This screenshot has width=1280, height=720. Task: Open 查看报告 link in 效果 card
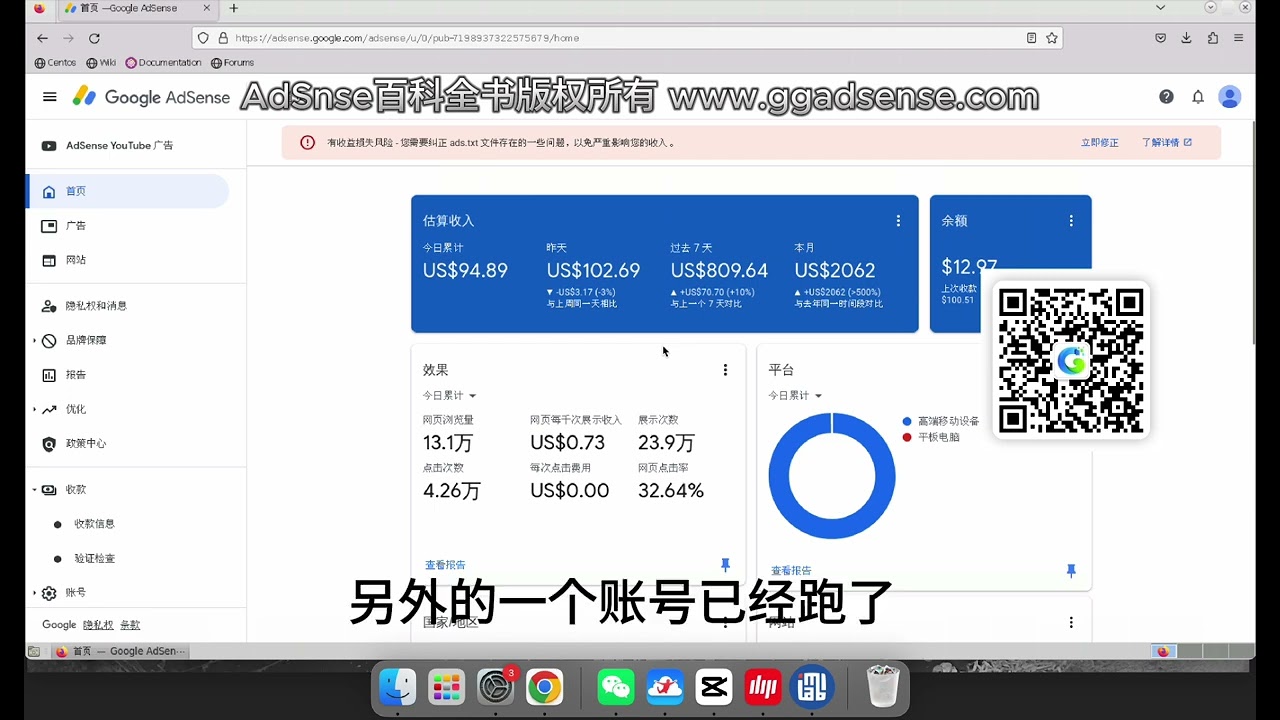(445, 565)
